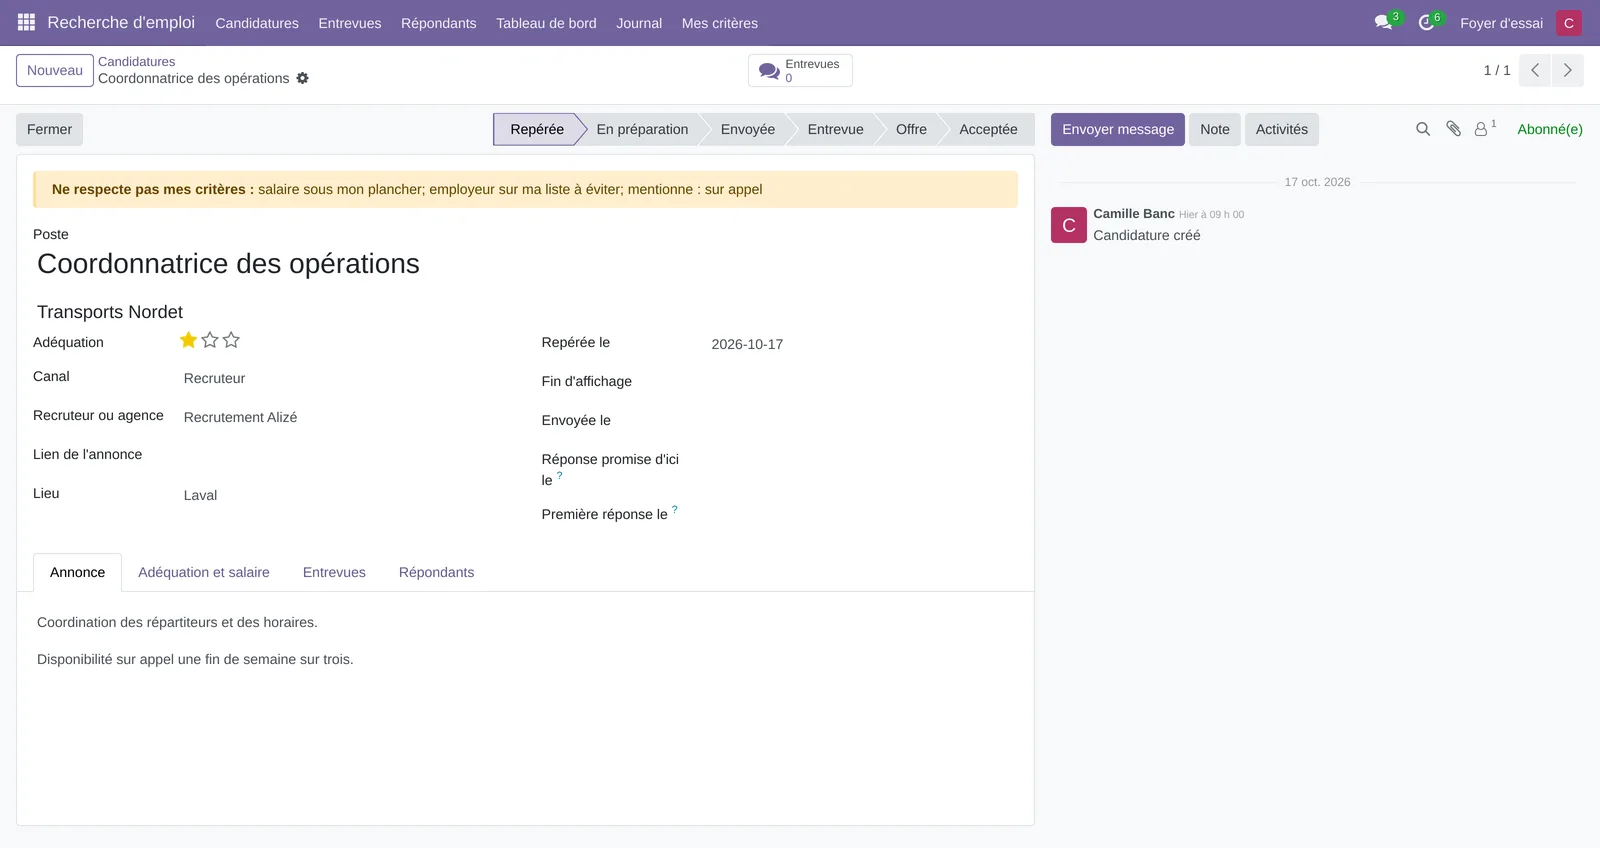Image resolution: width=1600 pixels, height=848 pixels.
Task: Open the Entrevues stat button
Action: tap(800, 71)
